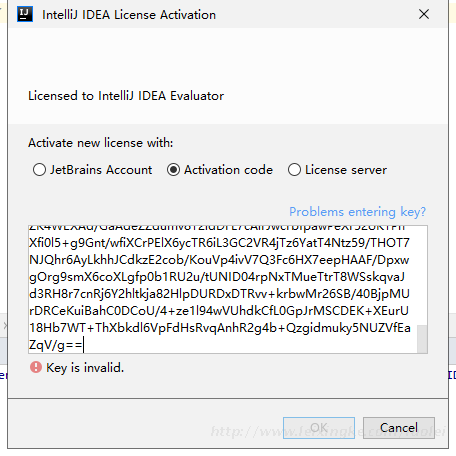The height and width of the screenshot is (456, 456).
Task: Click the dialog title IntelliJ IDEA License Activation
Action: tap(129, 15)
